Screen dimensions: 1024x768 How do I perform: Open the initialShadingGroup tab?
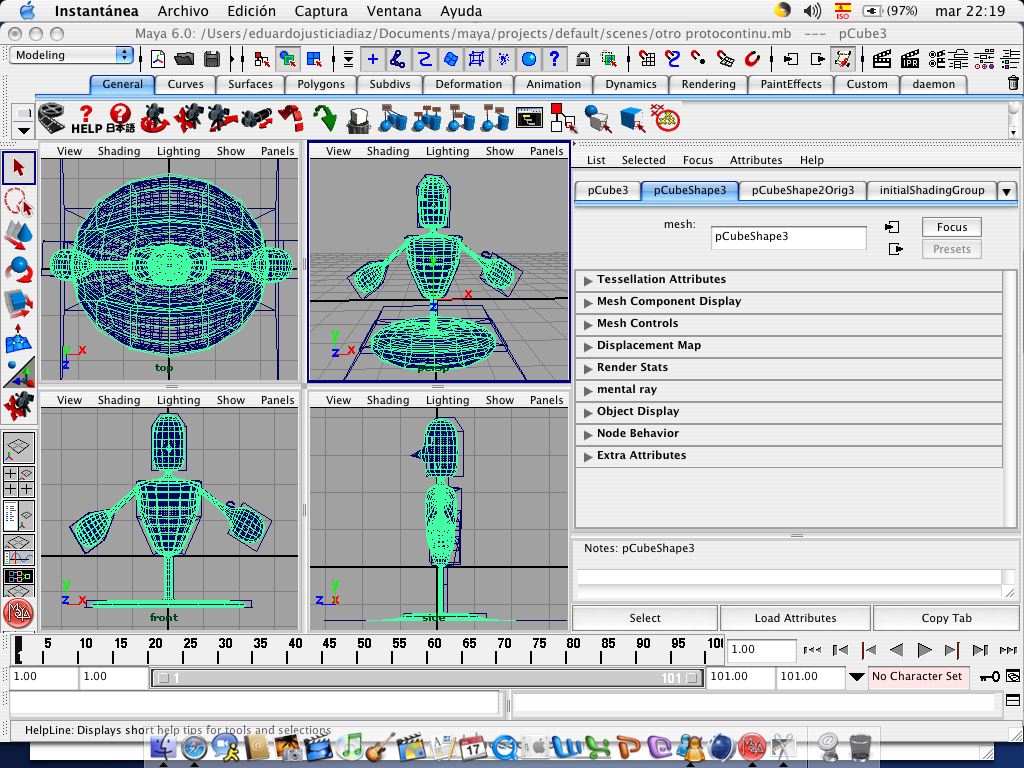point(932,190)
